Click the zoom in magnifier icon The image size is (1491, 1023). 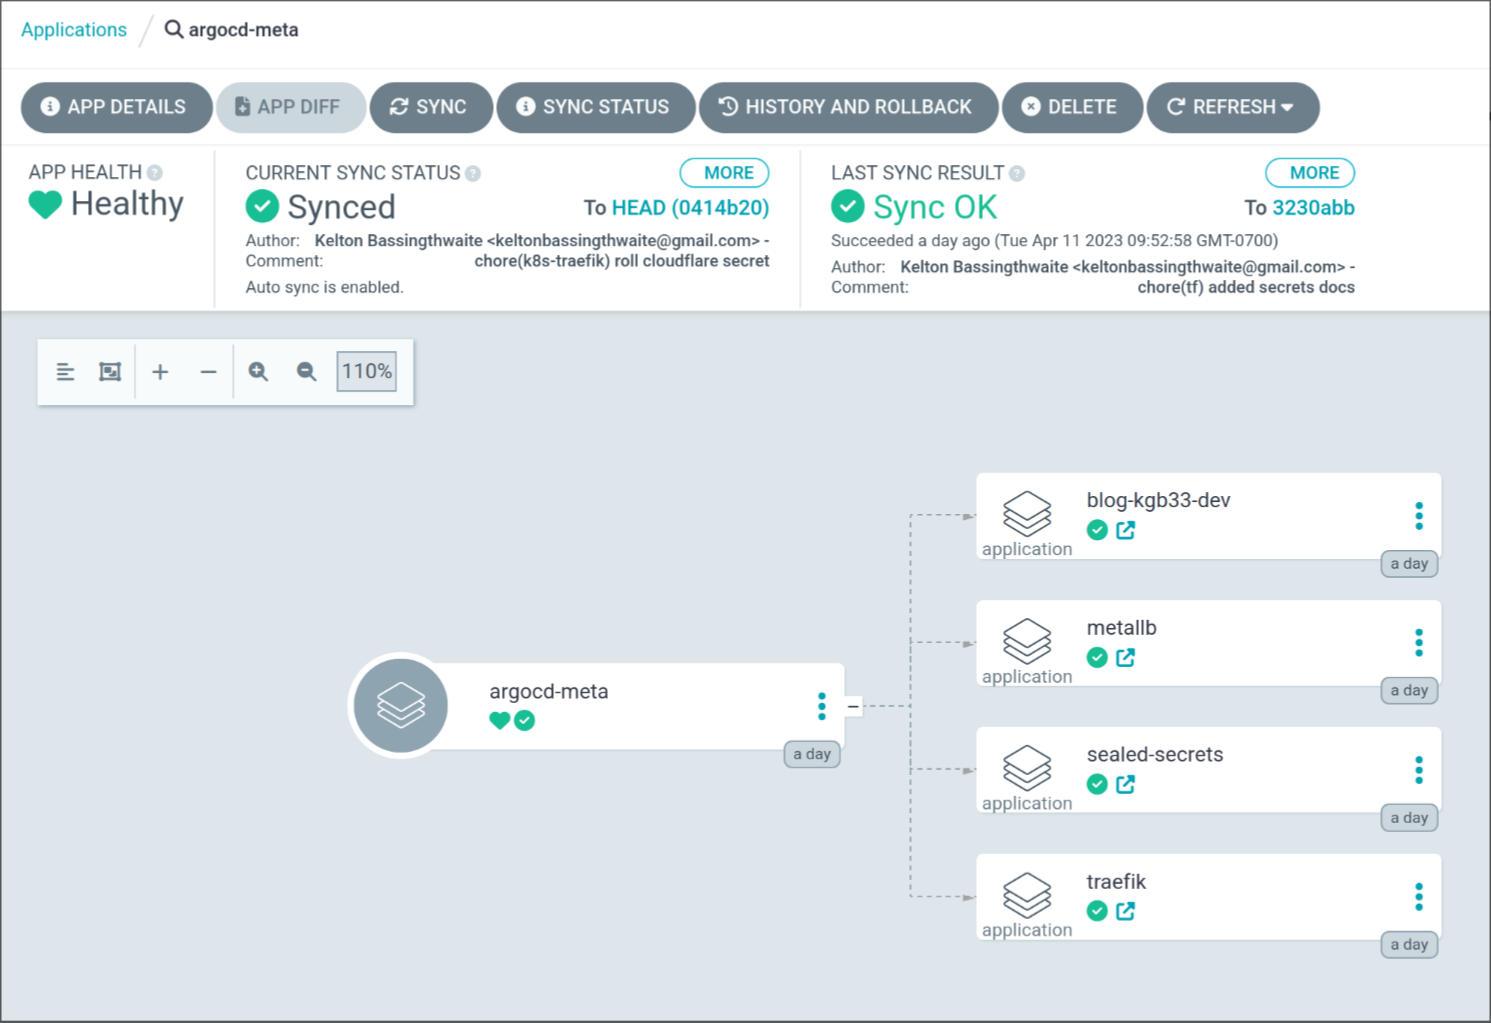click(x=258, y=372)
